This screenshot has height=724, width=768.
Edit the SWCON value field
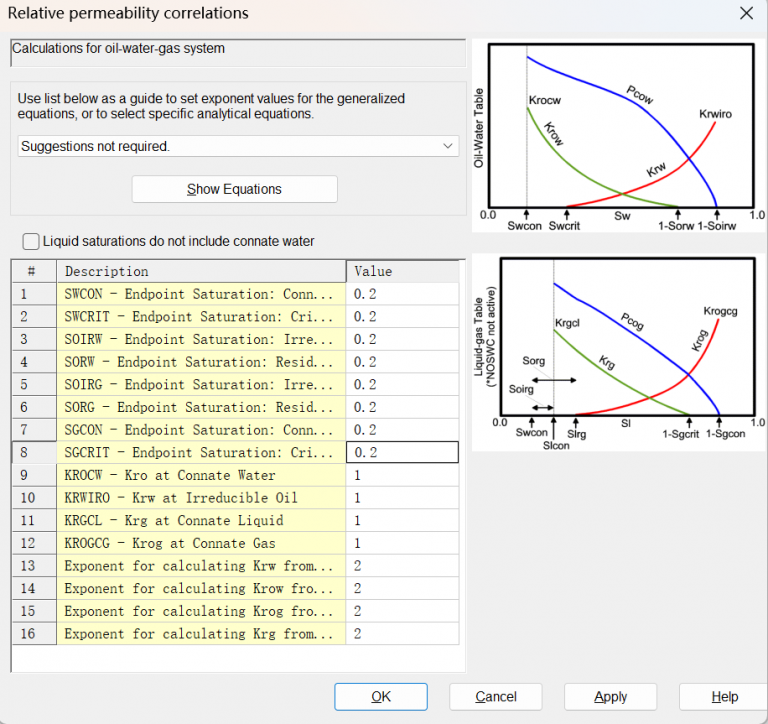click(x=402, y=294)
